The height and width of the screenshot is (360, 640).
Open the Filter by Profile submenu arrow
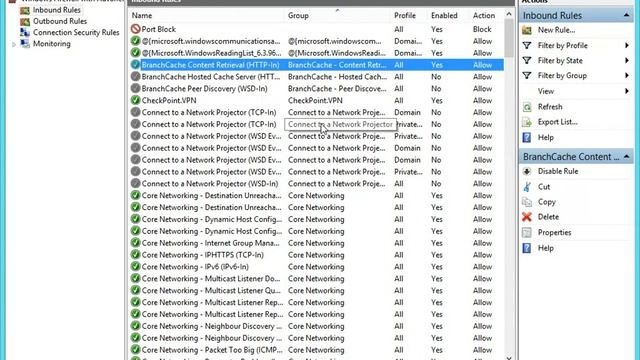tap(627, 45)
